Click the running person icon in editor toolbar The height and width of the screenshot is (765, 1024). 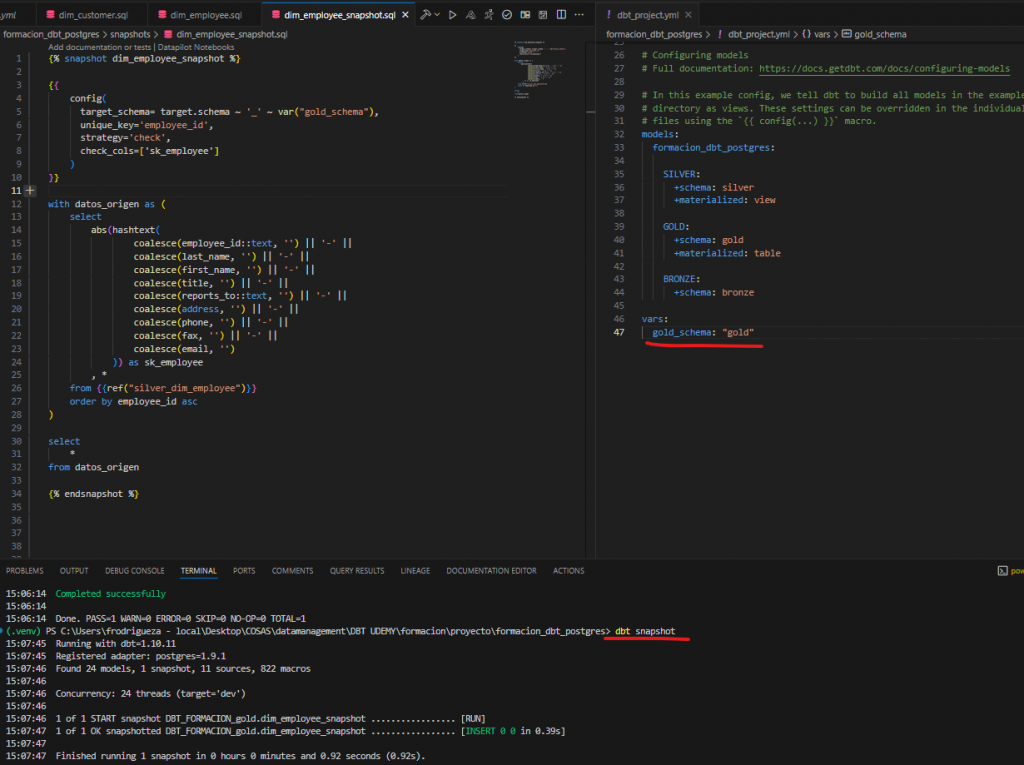point(489,15)
